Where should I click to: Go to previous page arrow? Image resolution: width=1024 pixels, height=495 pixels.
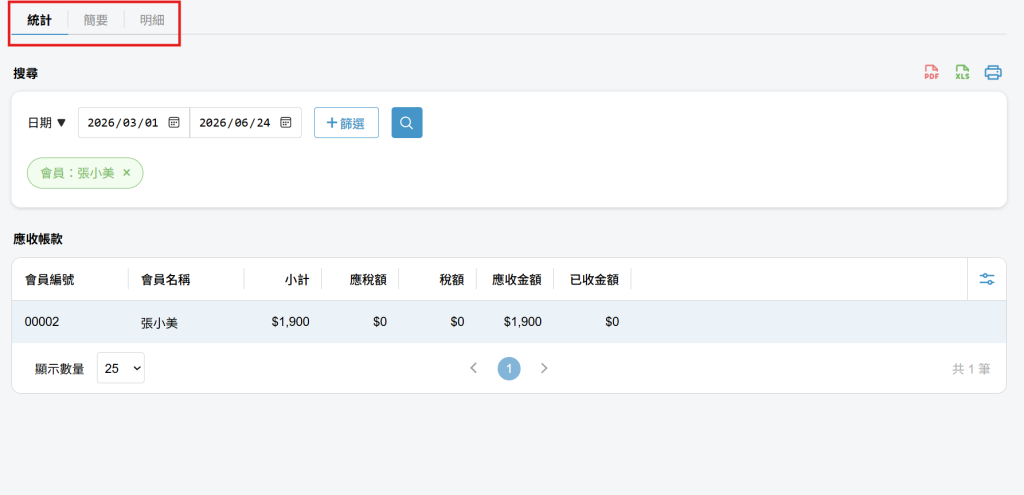pyautogui.click(x=474, y=368)
